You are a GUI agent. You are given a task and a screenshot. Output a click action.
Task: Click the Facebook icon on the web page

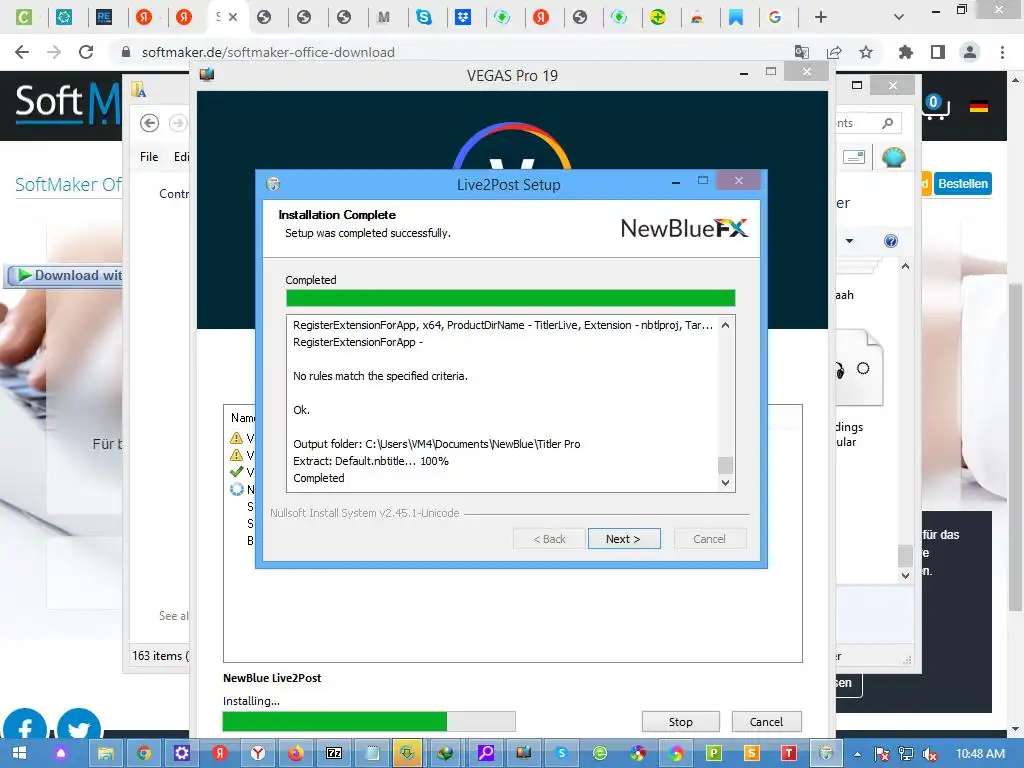coord(25,724)
